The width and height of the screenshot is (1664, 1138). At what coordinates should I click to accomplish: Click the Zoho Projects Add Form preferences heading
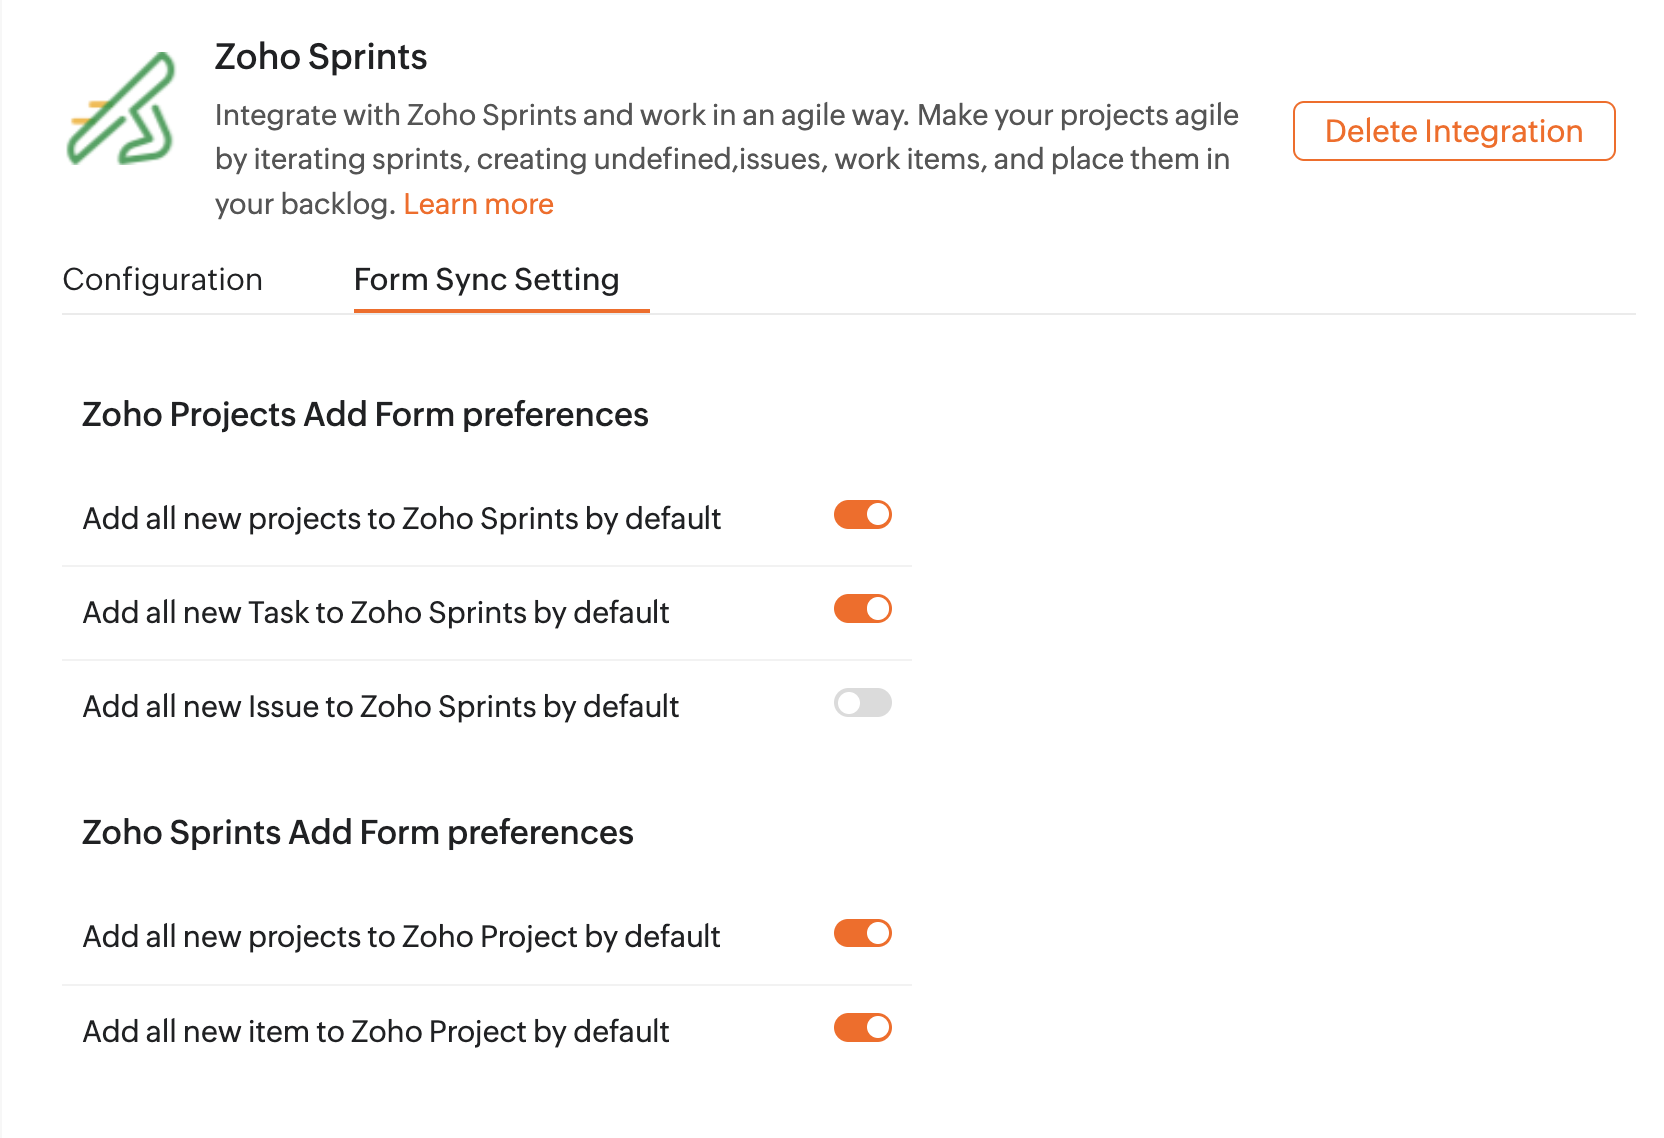(365, 415)
